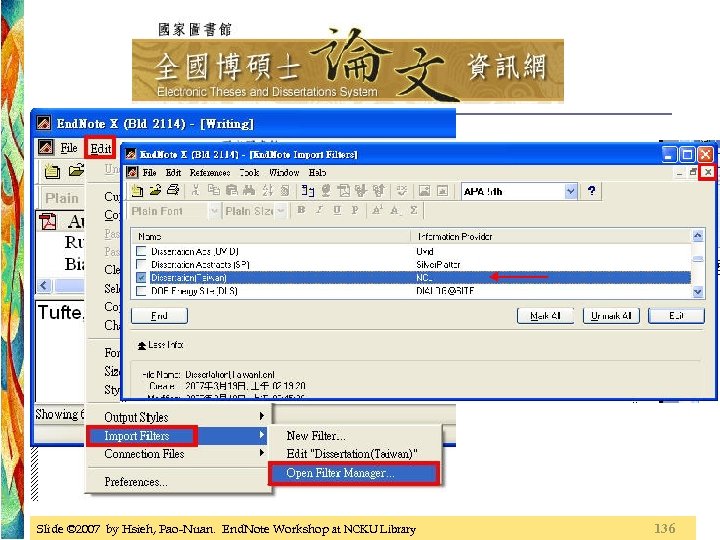Click the Sigma symbol font icon
This screenshot has height=540, width=720.
(x=413, y=210)
